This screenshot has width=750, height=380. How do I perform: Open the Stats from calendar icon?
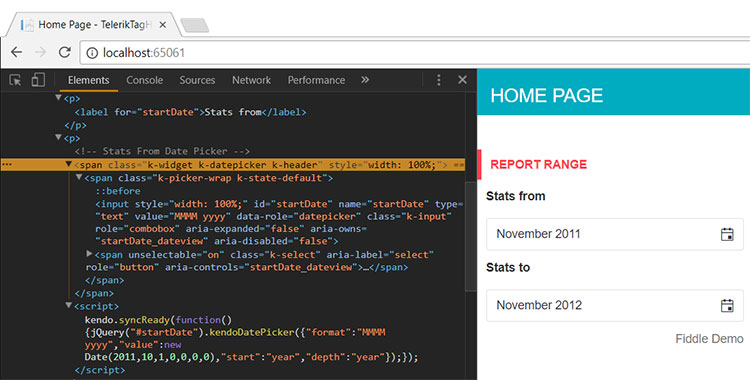727,234
